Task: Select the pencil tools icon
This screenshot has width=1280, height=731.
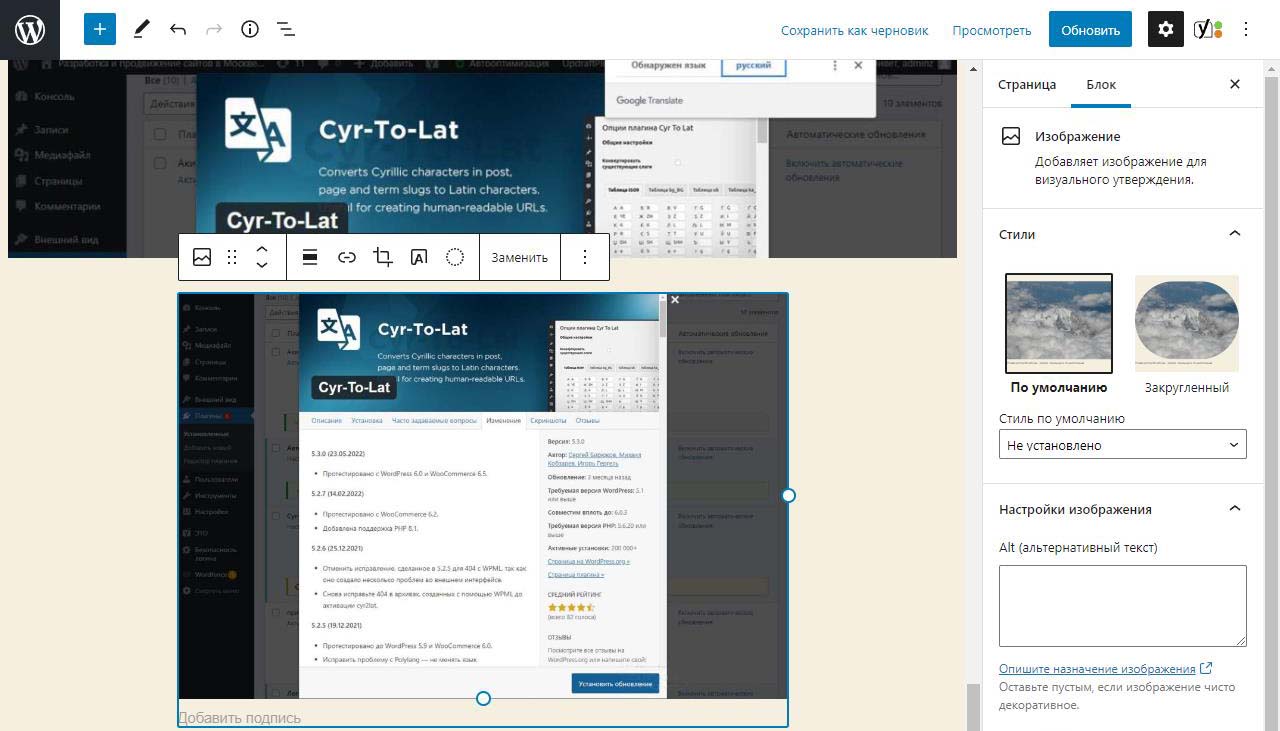Action: [141, 29]
